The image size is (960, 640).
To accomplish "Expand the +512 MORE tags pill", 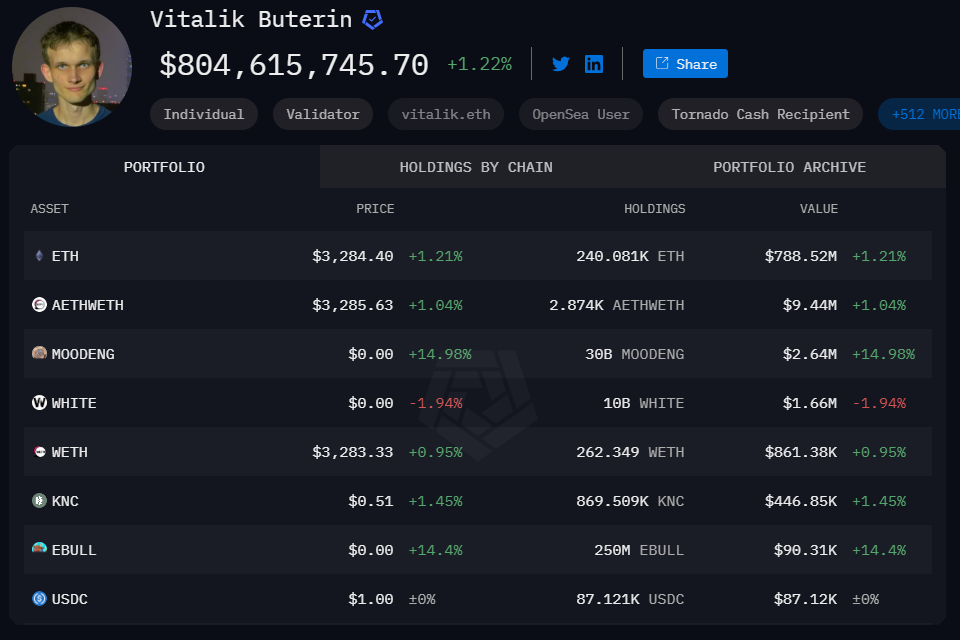I will [x=919, y=114].
